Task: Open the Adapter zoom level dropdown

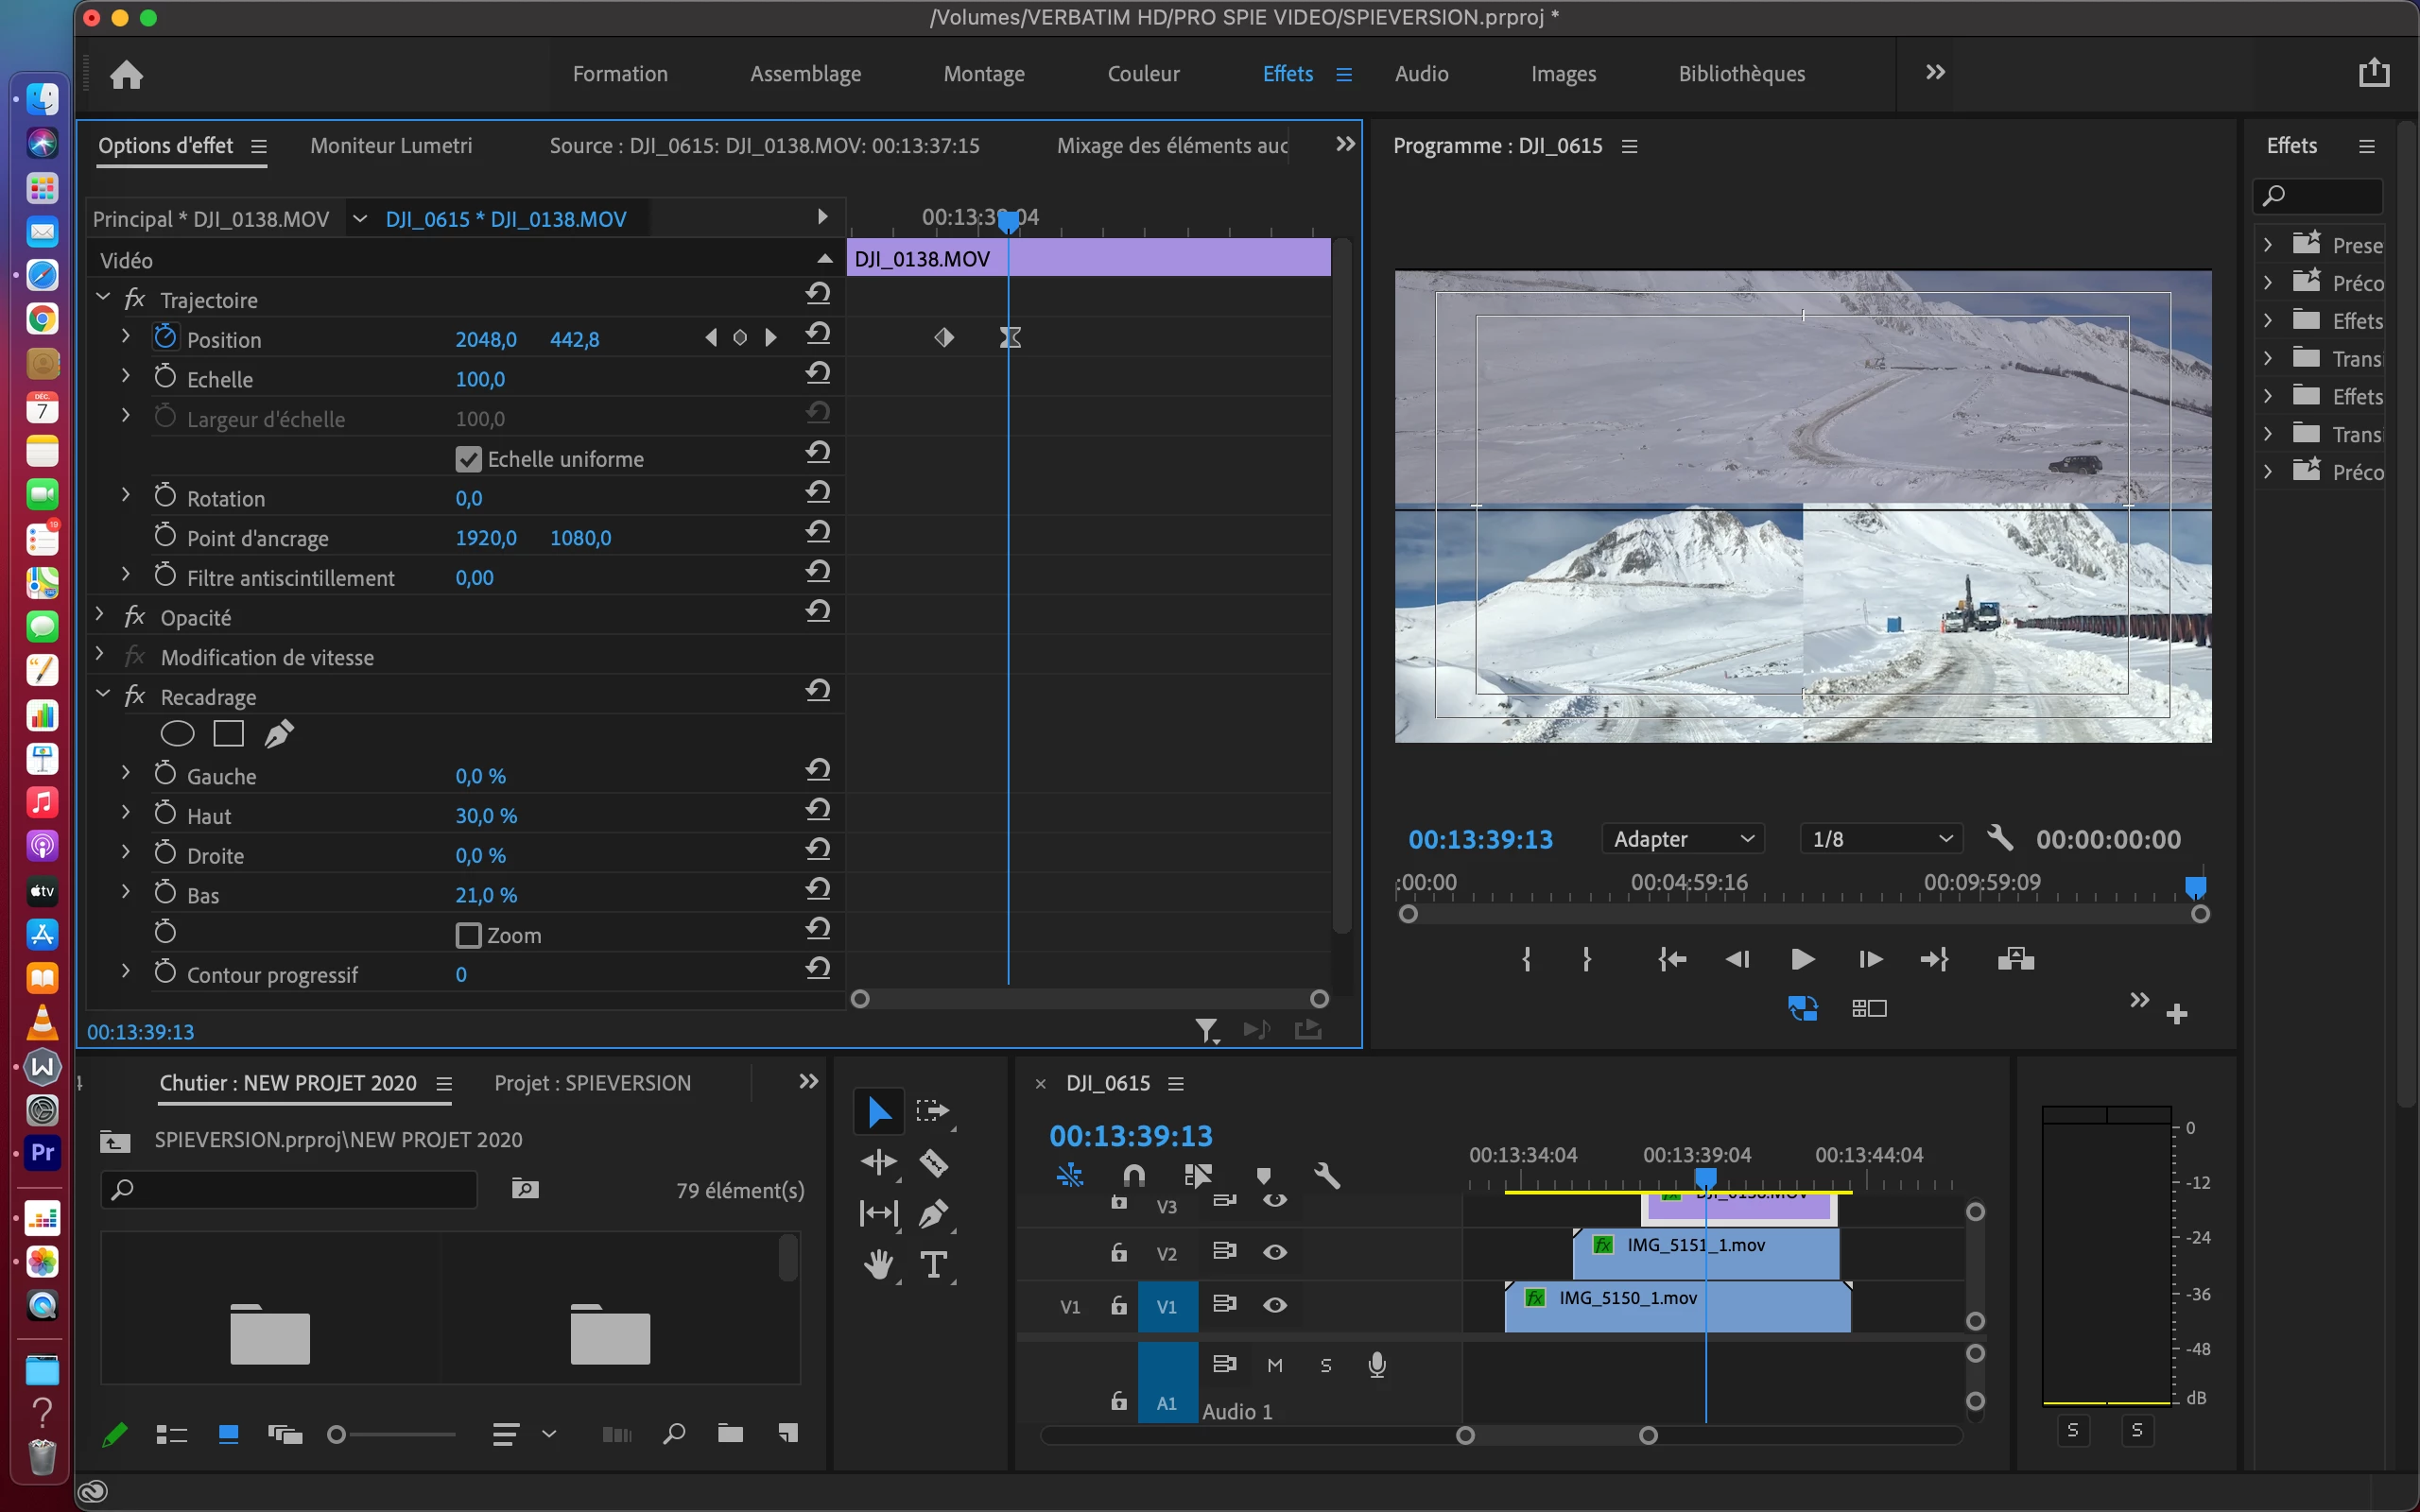Action: coord(1682,839)
